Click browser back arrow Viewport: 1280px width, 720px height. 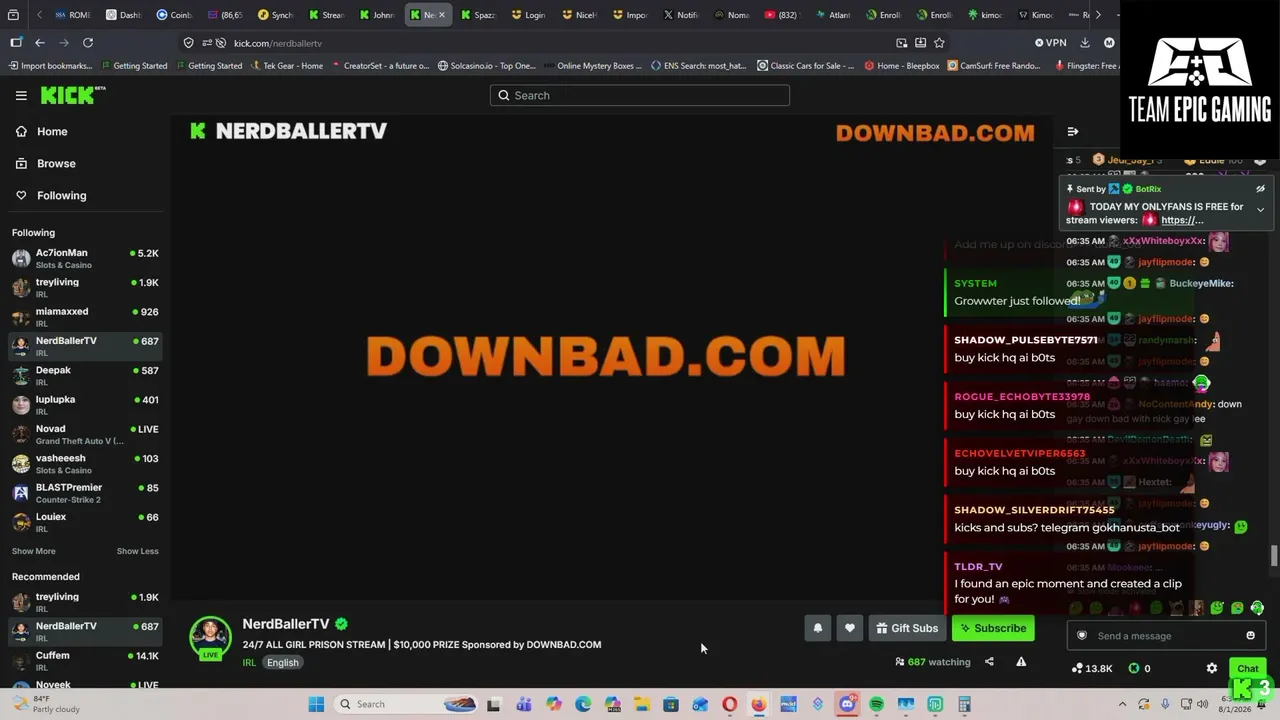click(x=40, y=43)
